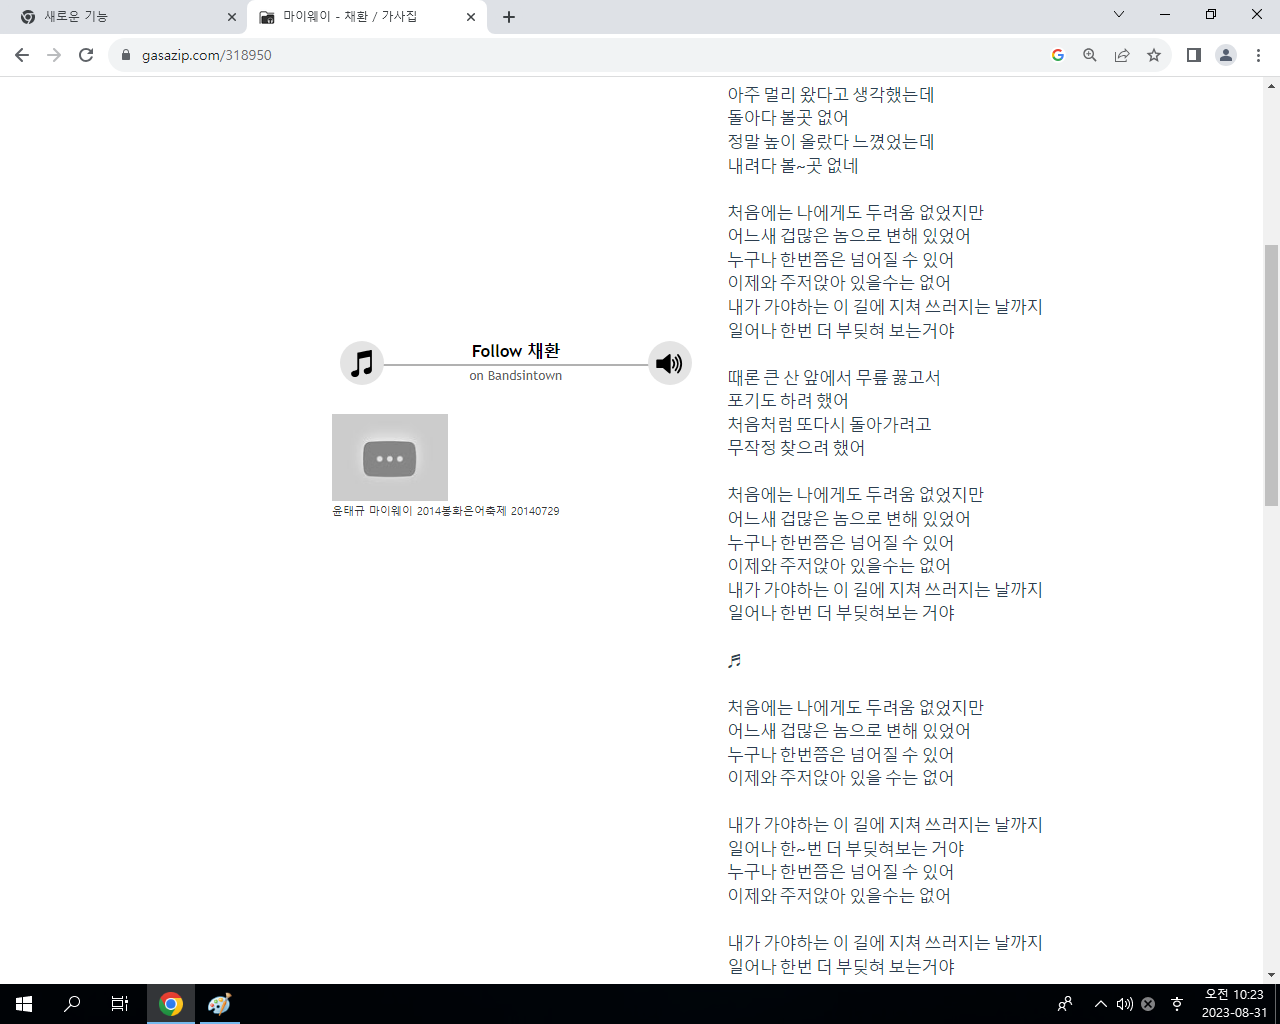Click the lyric line 때론 큰 산 앞에서 무릎 꿇고서

click(834, 378)
